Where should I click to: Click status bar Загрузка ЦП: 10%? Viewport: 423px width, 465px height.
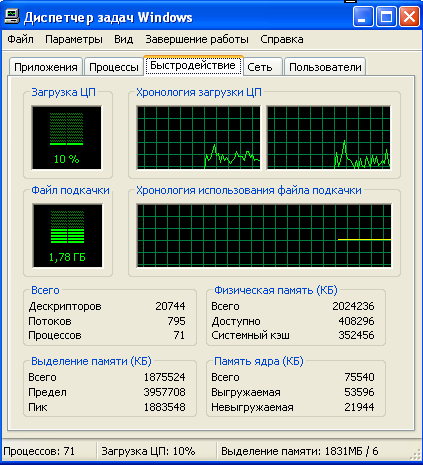148,451
